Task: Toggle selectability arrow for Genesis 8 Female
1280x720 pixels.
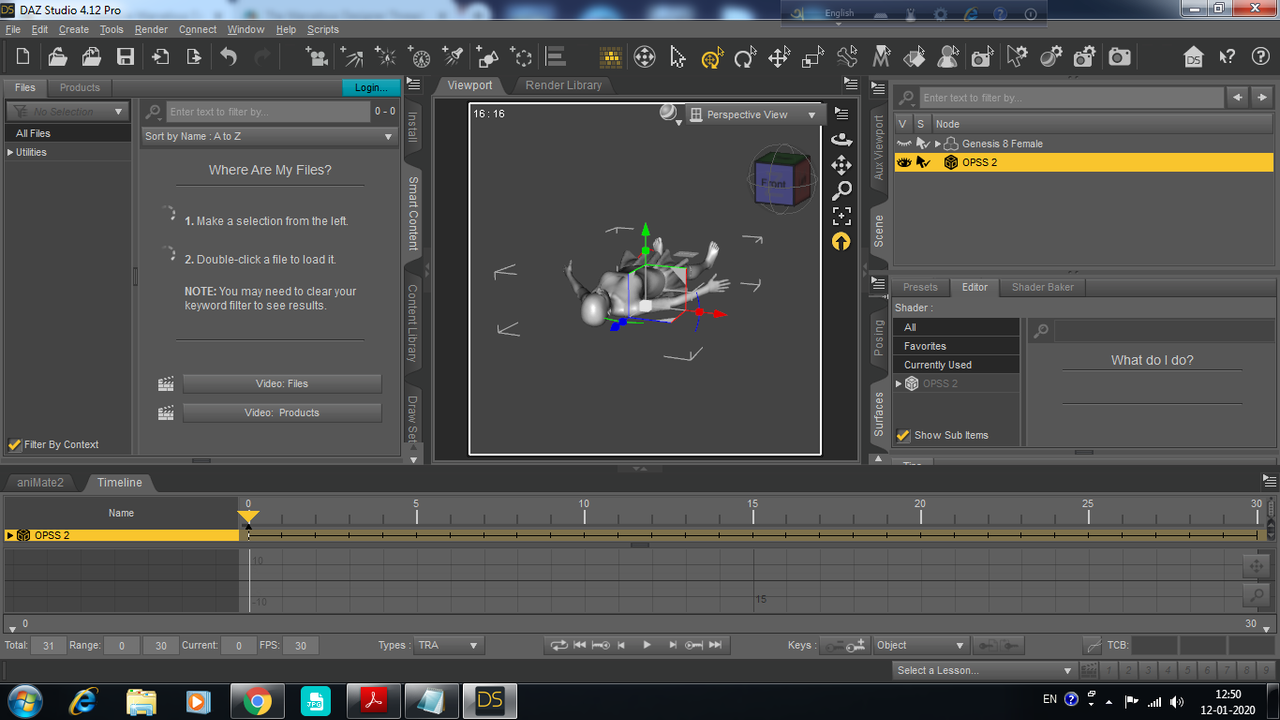Action: 922,144
